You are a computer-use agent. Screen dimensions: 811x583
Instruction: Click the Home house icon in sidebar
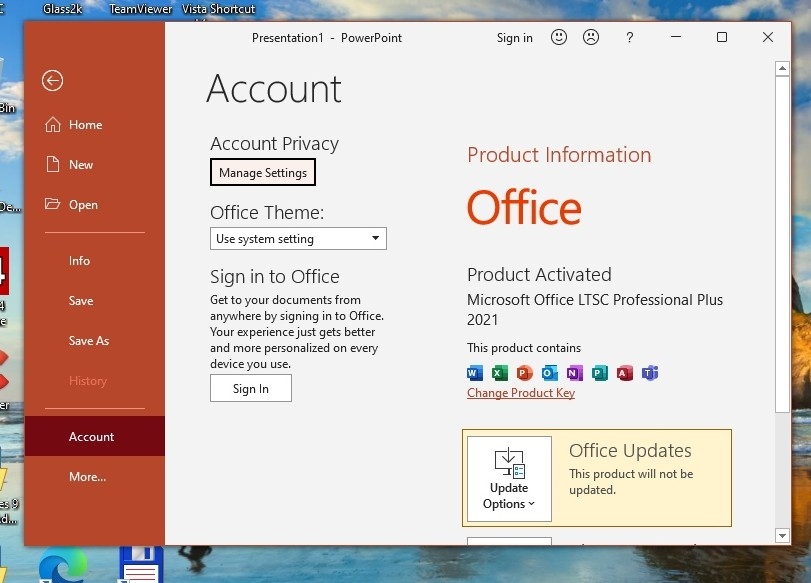coord(52,125)
